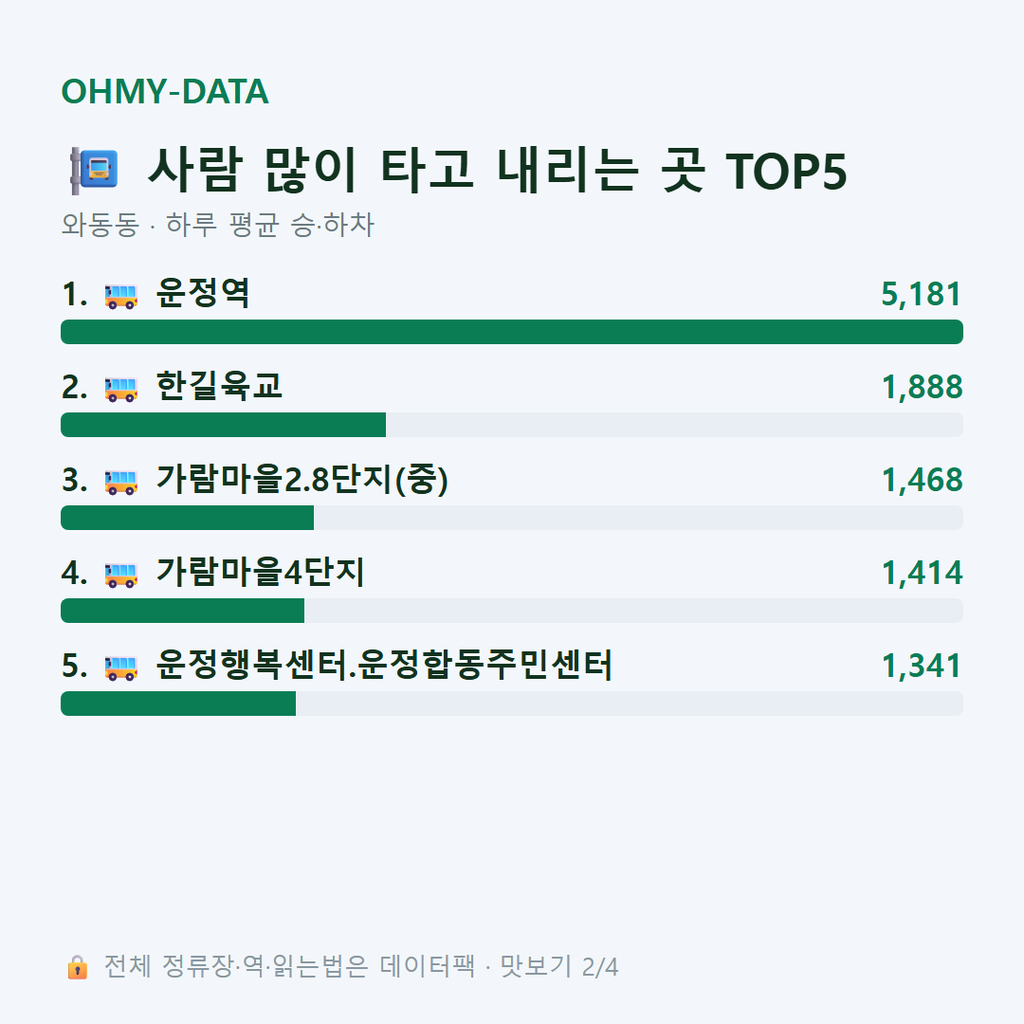1024x1024 pixels.
Task: Click the 사람 많이 타고 내리는 곳 TOP5 heading
Action: point(497,170)
